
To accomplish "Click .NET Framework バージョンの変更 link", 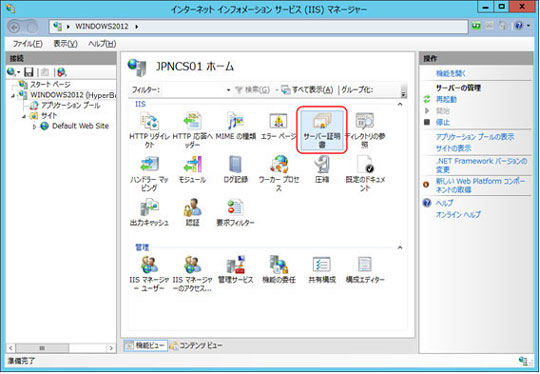I will (481, 165).
